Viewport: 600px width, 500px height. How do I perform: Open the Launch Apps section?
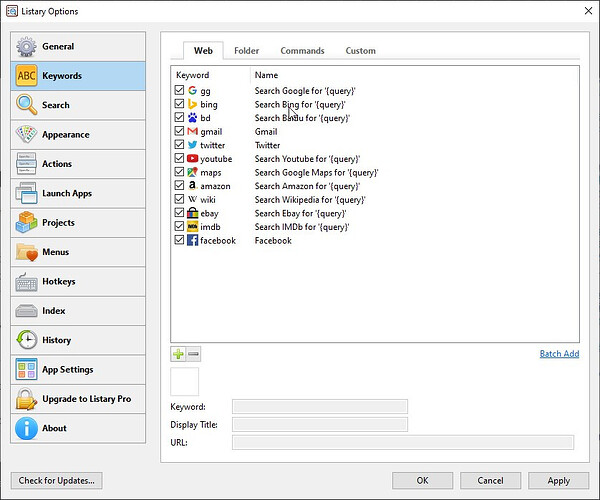[x=78, y=193]
